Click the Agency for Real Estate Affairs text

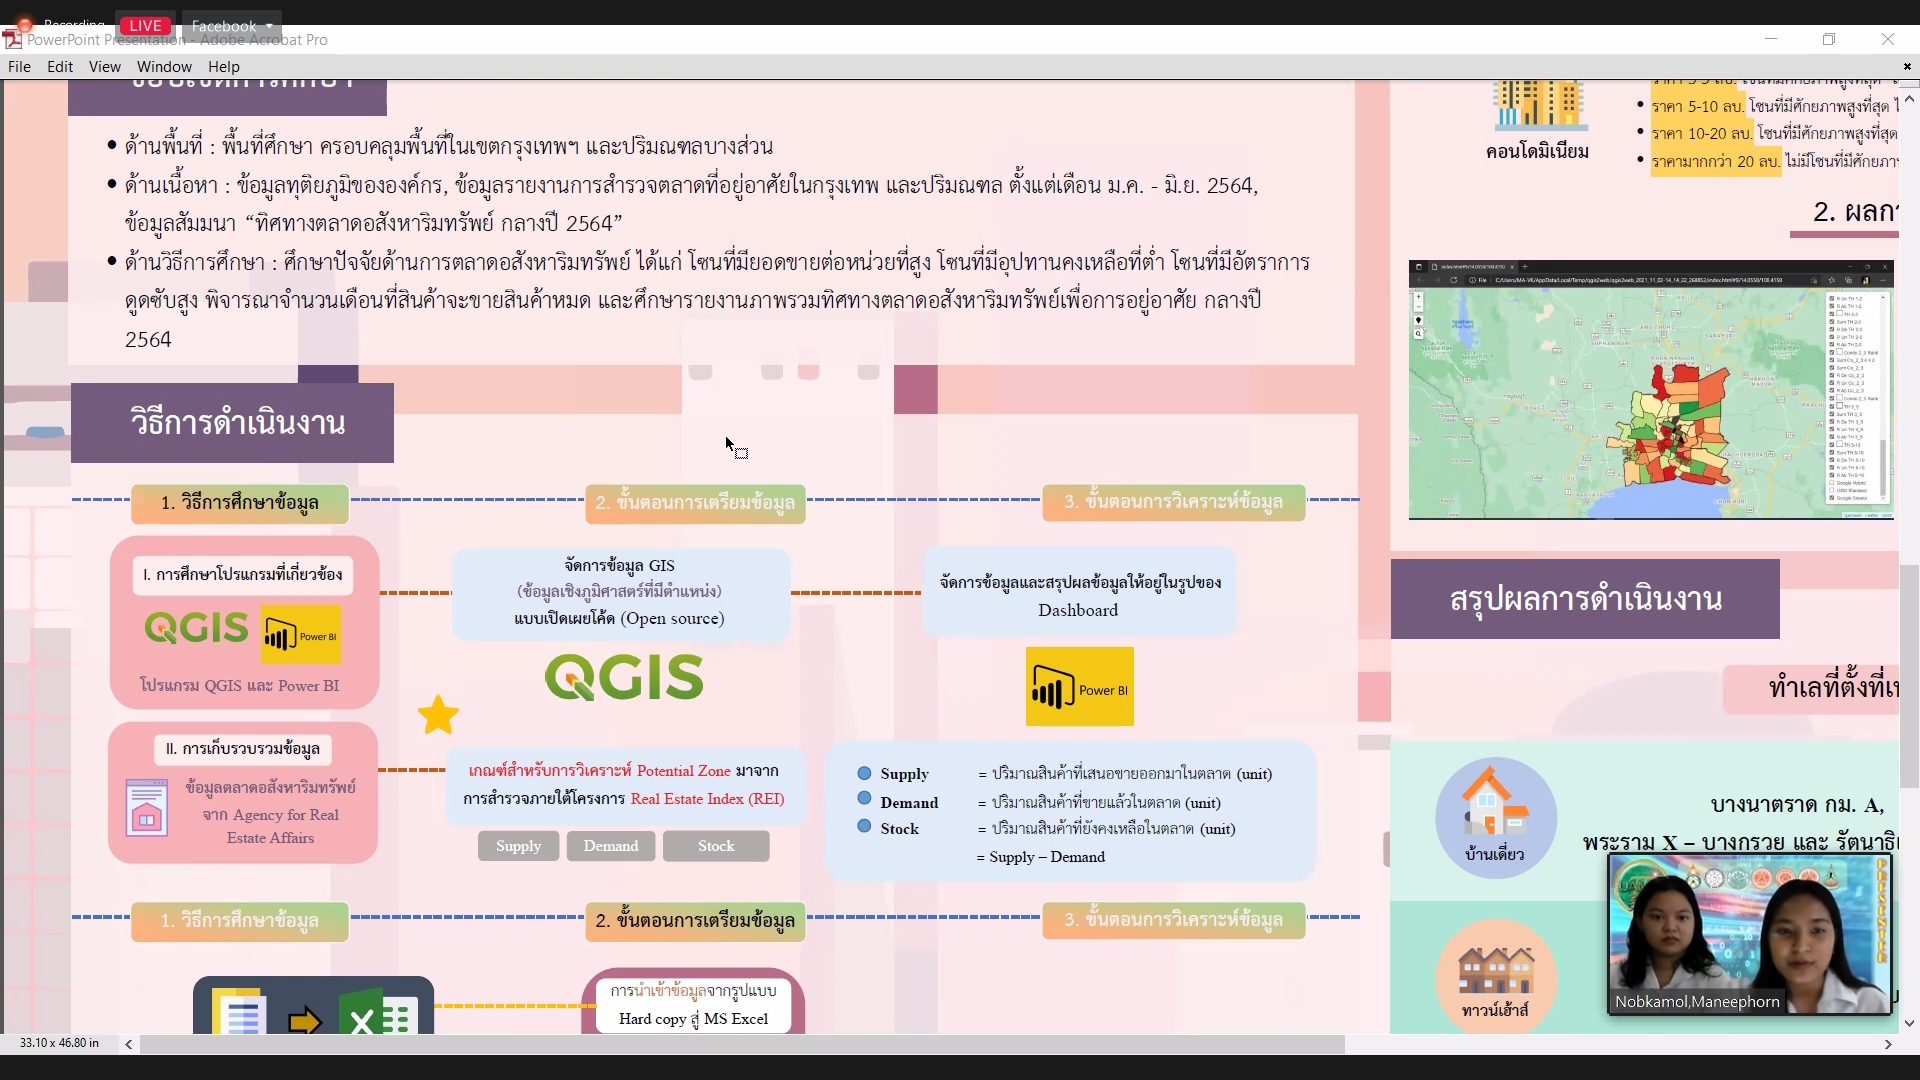point(271,827)
